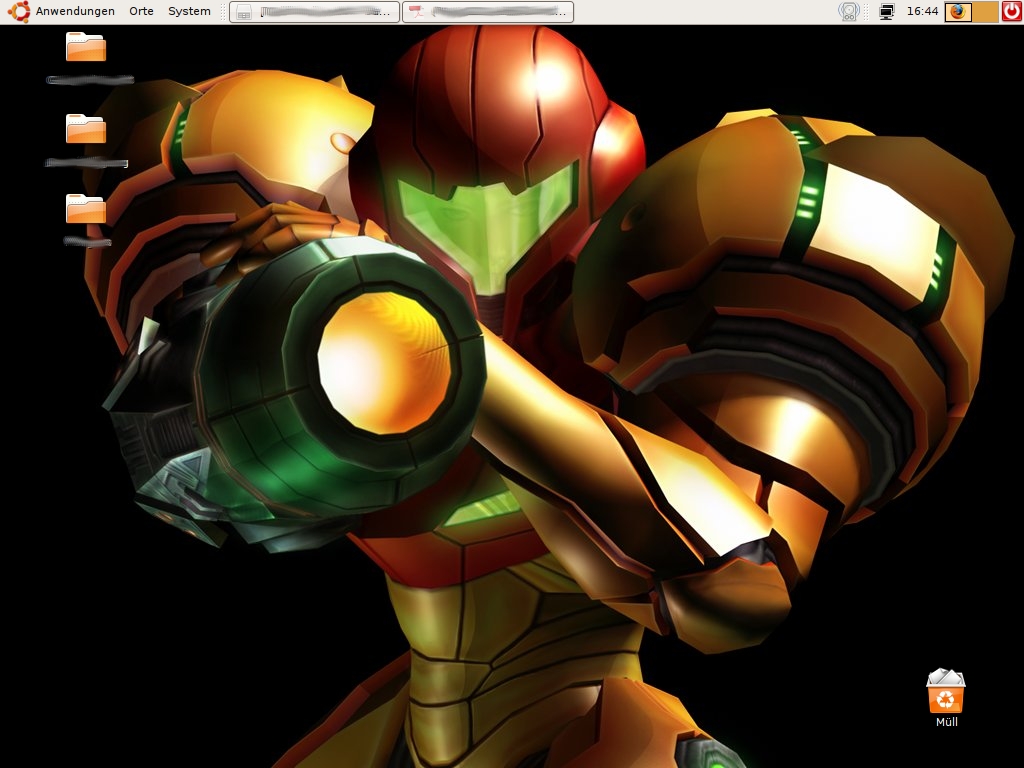Viewport: 1024px width, 768px height.
Task: Click the blurred label under the top folder
Action: click(x=90, y=80)
